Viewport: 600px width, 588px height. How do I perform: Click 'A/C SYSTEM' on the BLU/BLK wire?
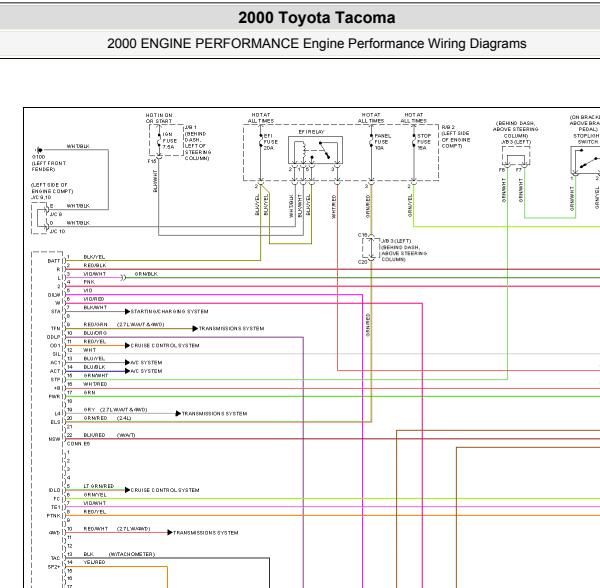click(146, 371)
